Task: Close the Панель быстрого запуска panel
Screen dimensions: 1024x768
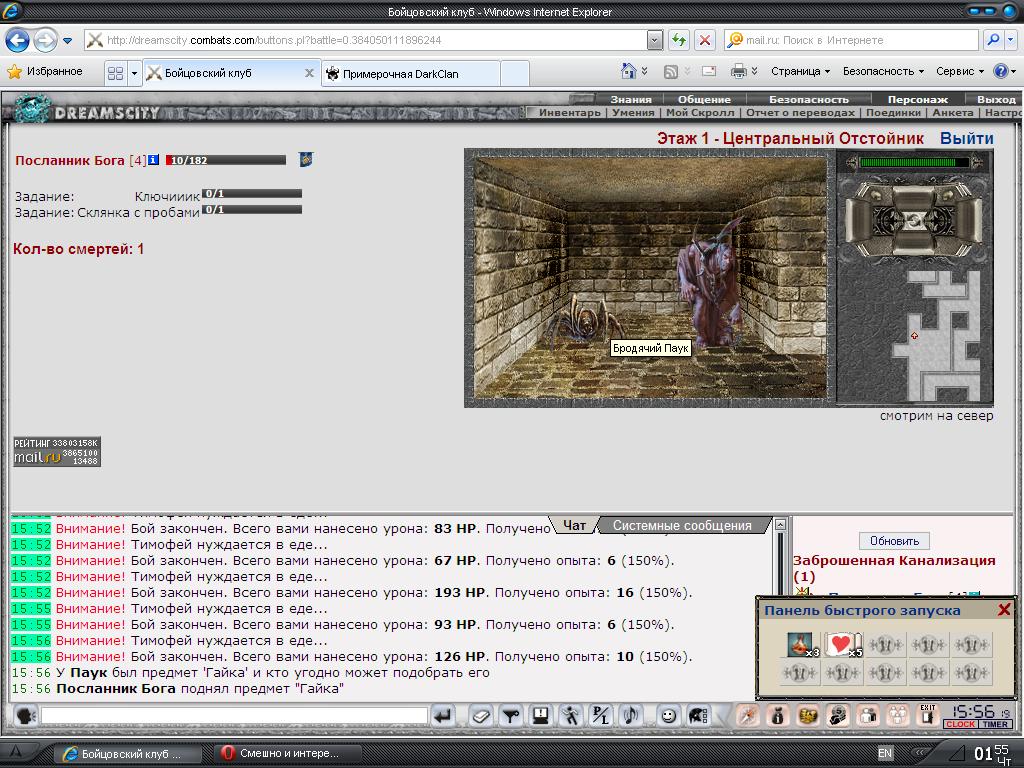Action: (1004, 610)
